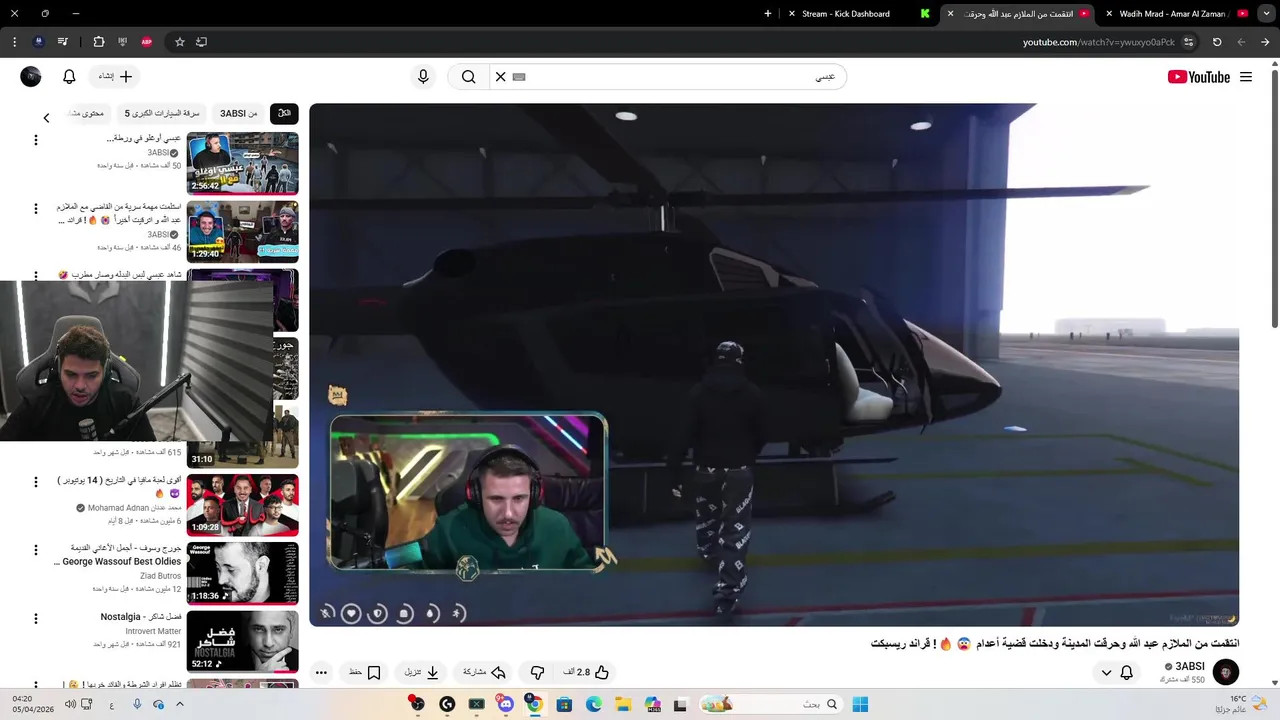Open the browser extensions puzzle icon

pyautogui.click(x=99, y=42)
